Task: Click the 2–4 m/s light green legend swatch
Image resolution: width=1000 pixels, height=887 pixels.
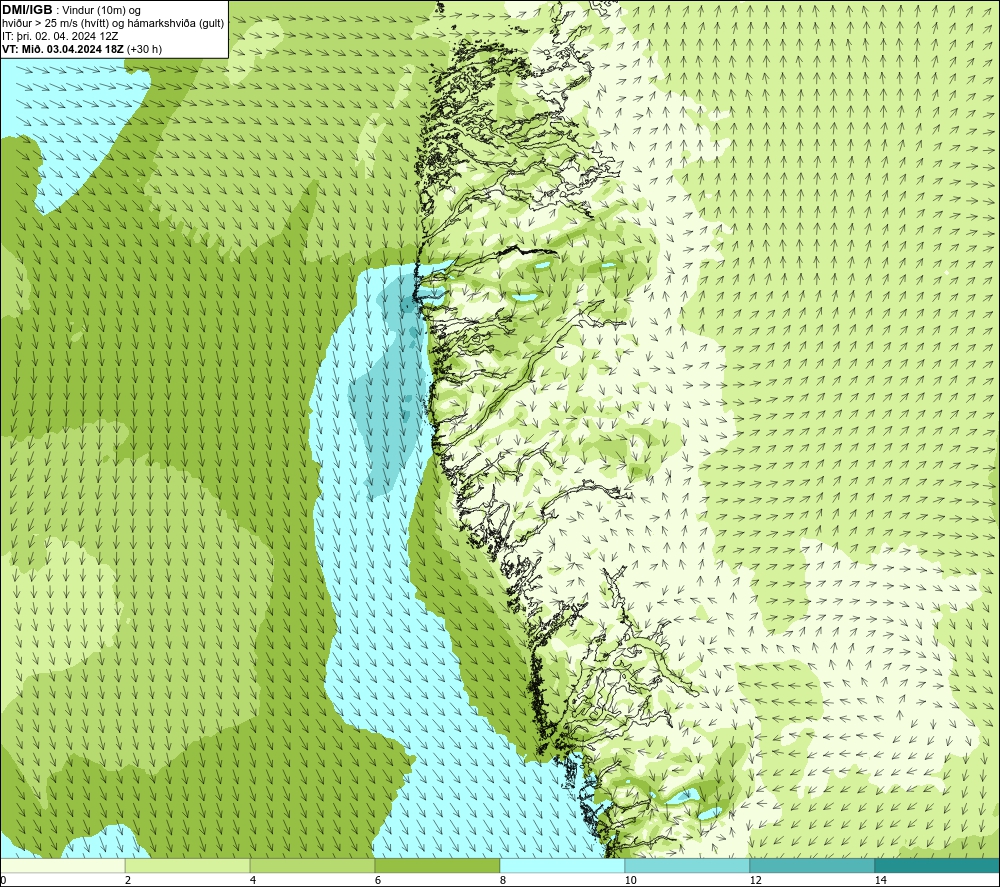Action: point(188,866)
